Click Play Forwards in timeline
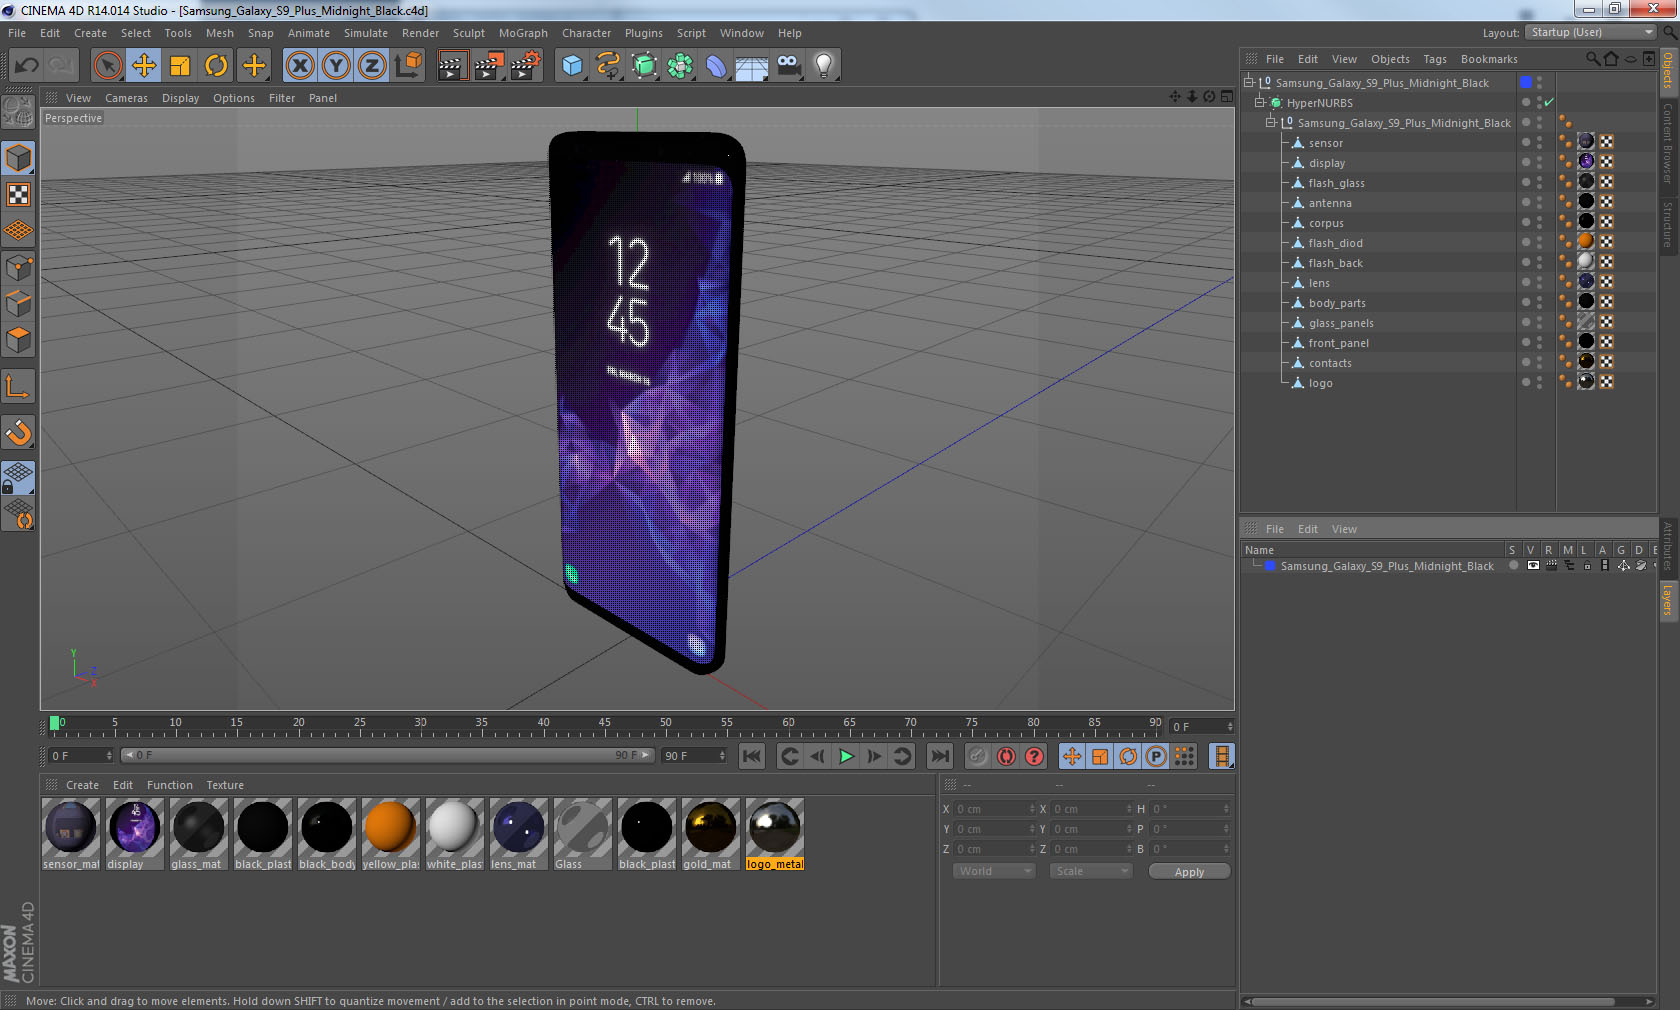The height and width of the screenshot is (1010, 1680). [846, 756]
